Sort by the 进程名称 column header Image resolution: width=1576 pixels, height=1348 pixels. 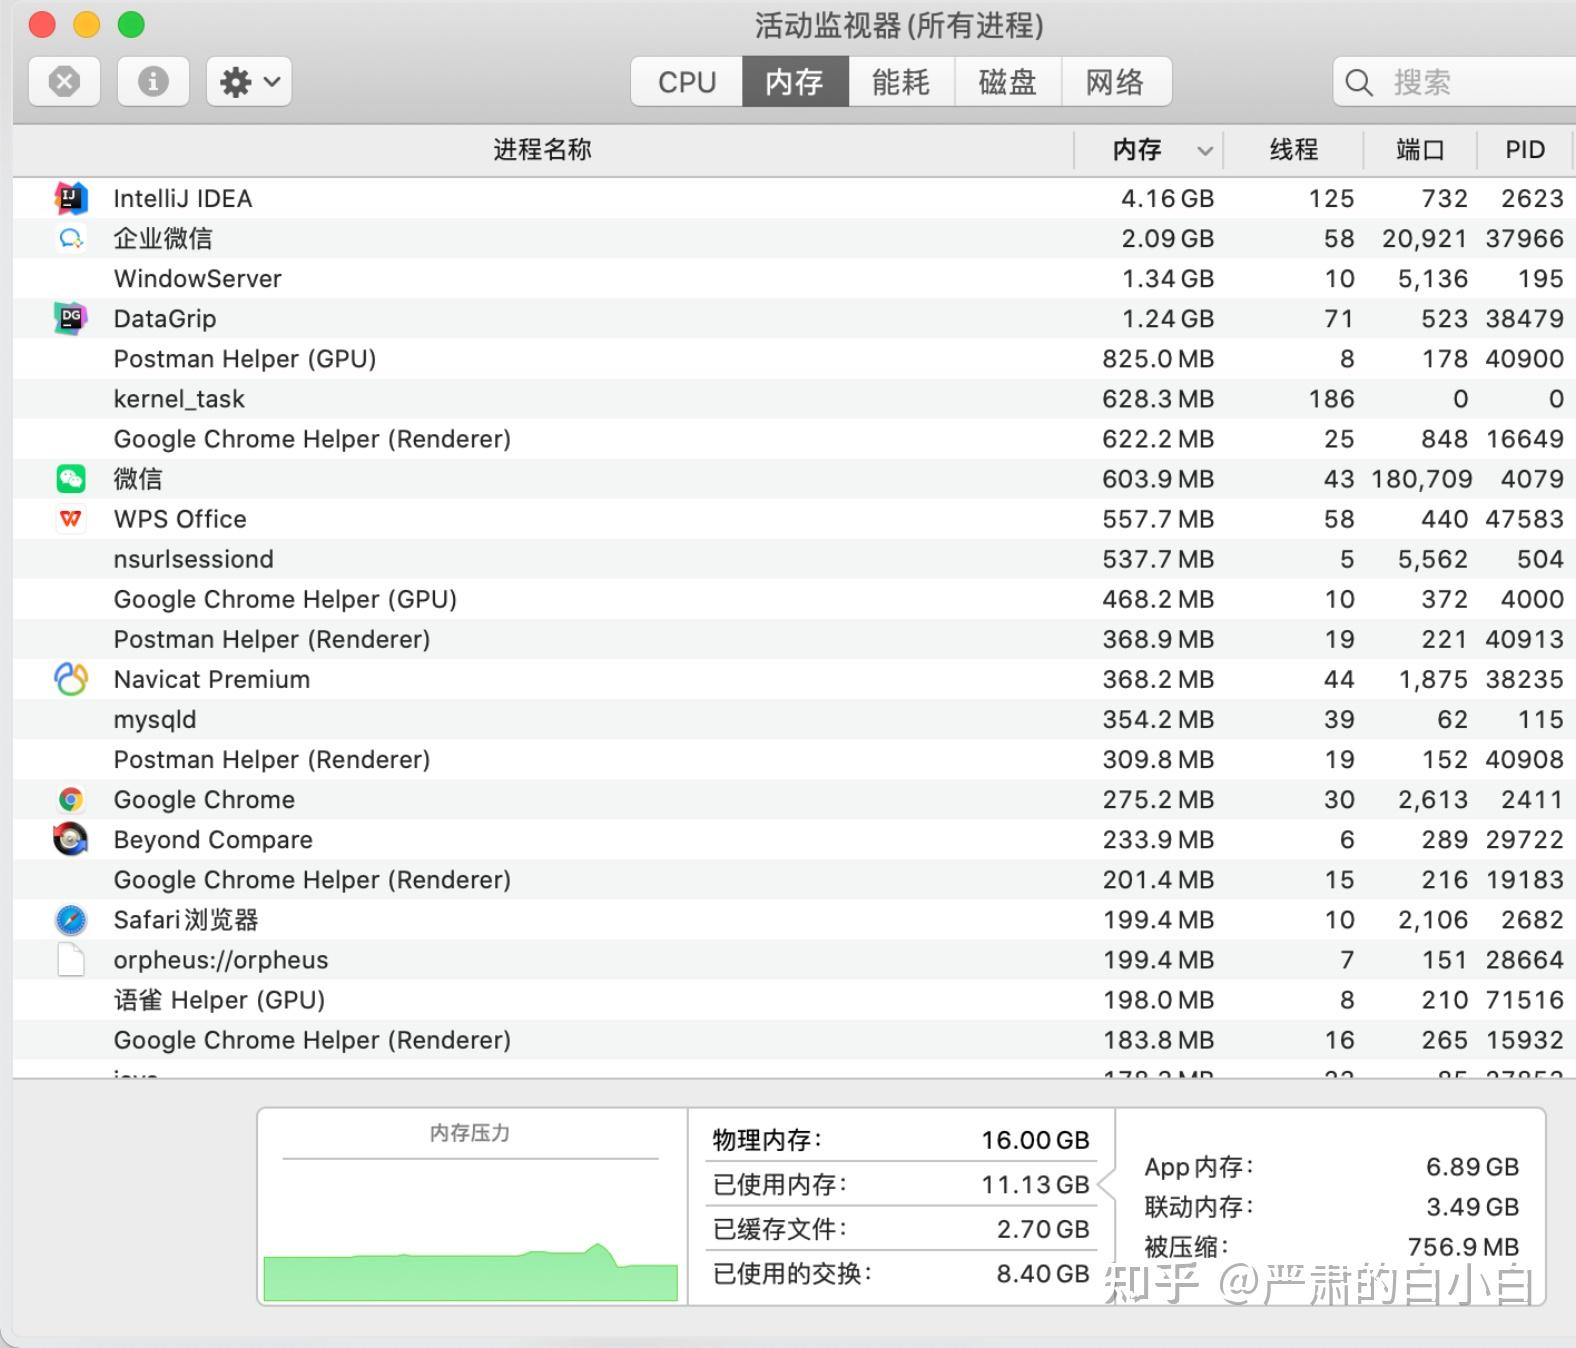[x=543, y=150]
